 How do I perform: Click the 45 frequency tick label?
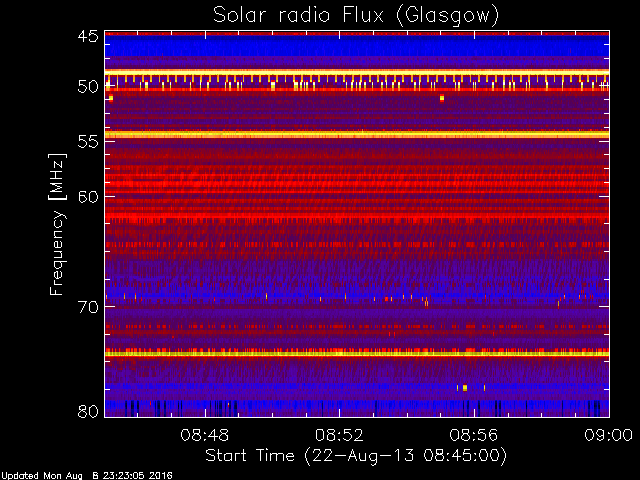(x=88, y=36)
